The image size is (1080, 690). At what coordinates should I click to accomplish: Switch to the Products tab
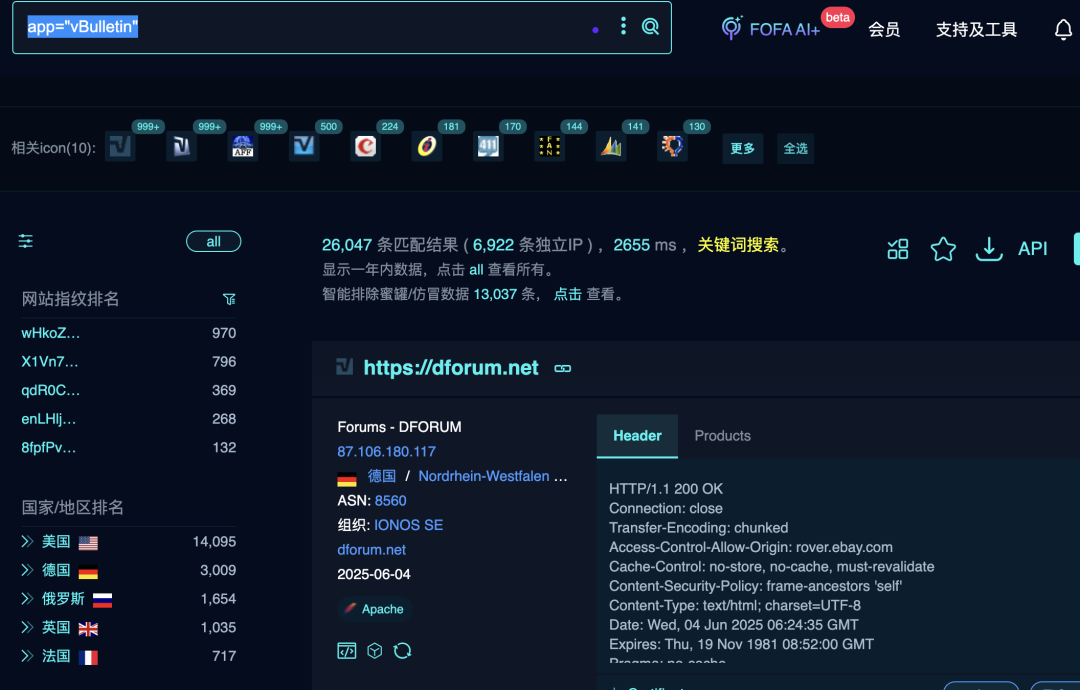[723, 436]
